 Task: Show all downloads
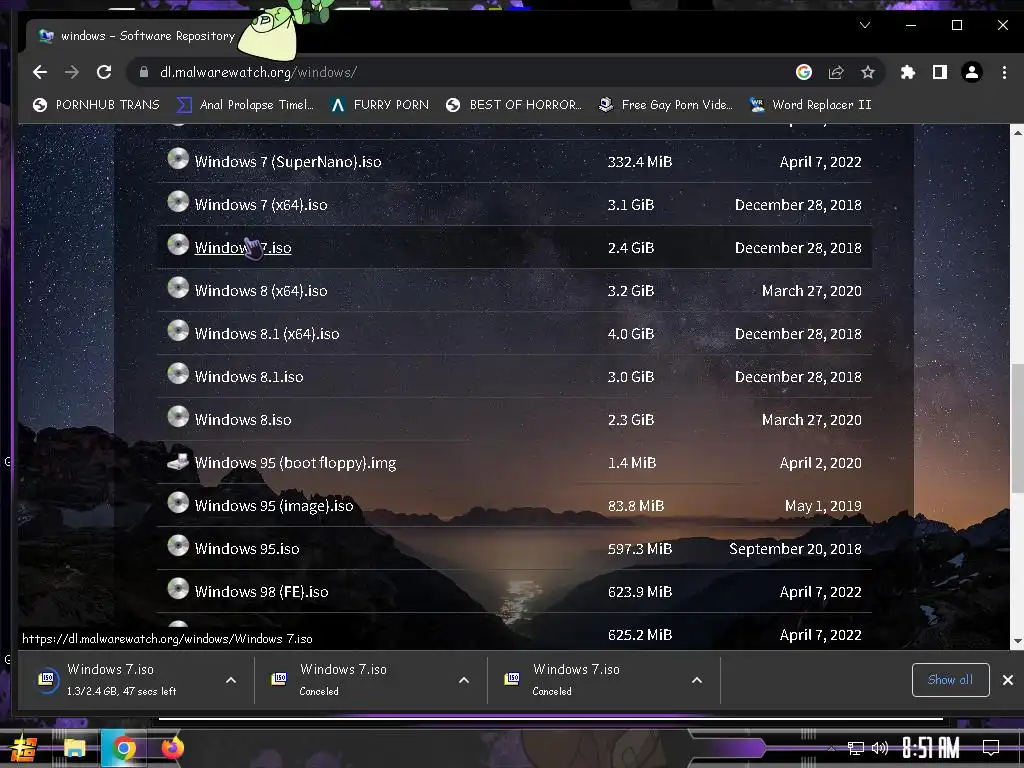tap(950, 680)
